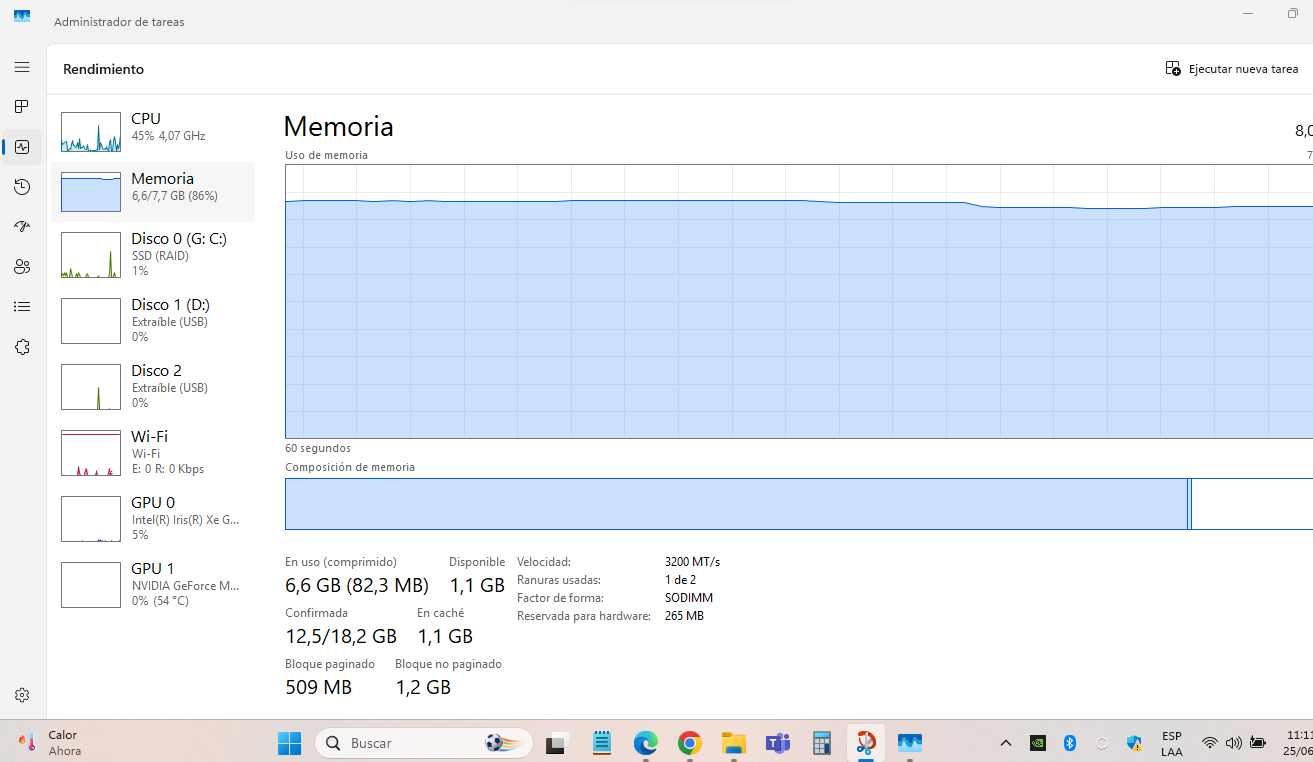Open the App history page icon
Viewport: 1313px width, 762px height.
click(22, 187)
